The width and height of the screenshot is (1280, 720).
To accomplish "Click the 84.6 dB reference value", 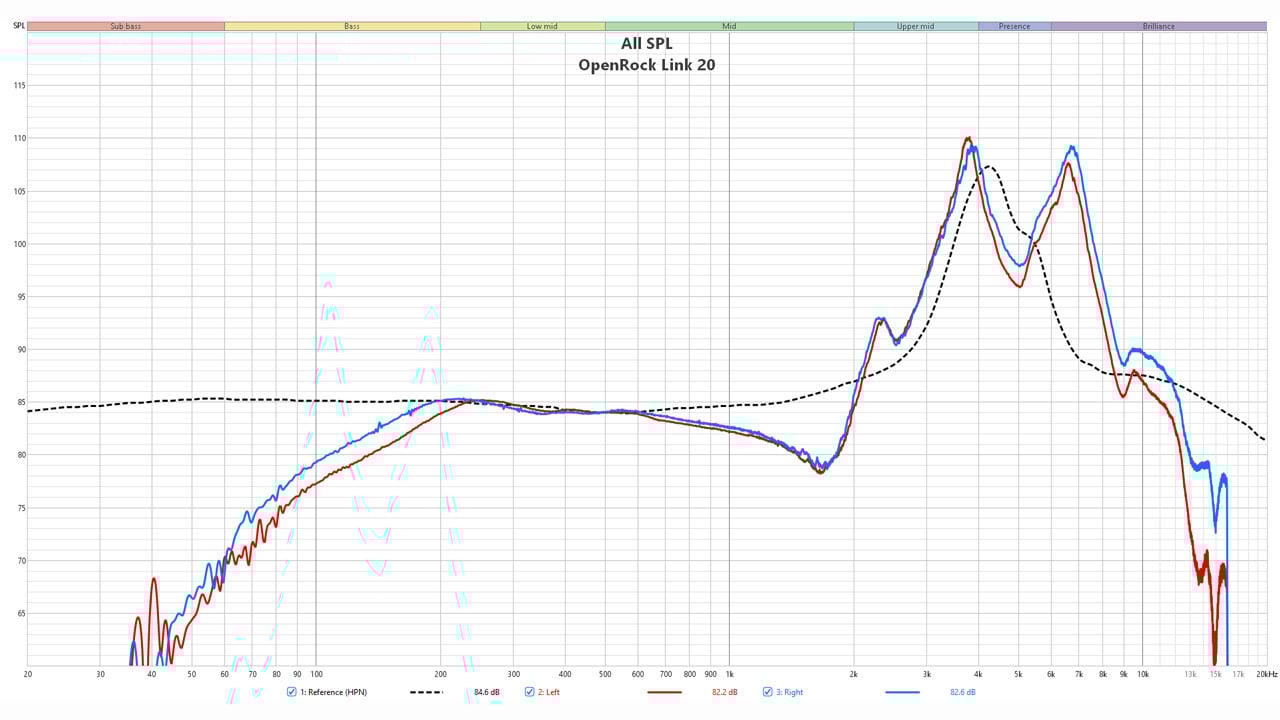I will (487, 692).
